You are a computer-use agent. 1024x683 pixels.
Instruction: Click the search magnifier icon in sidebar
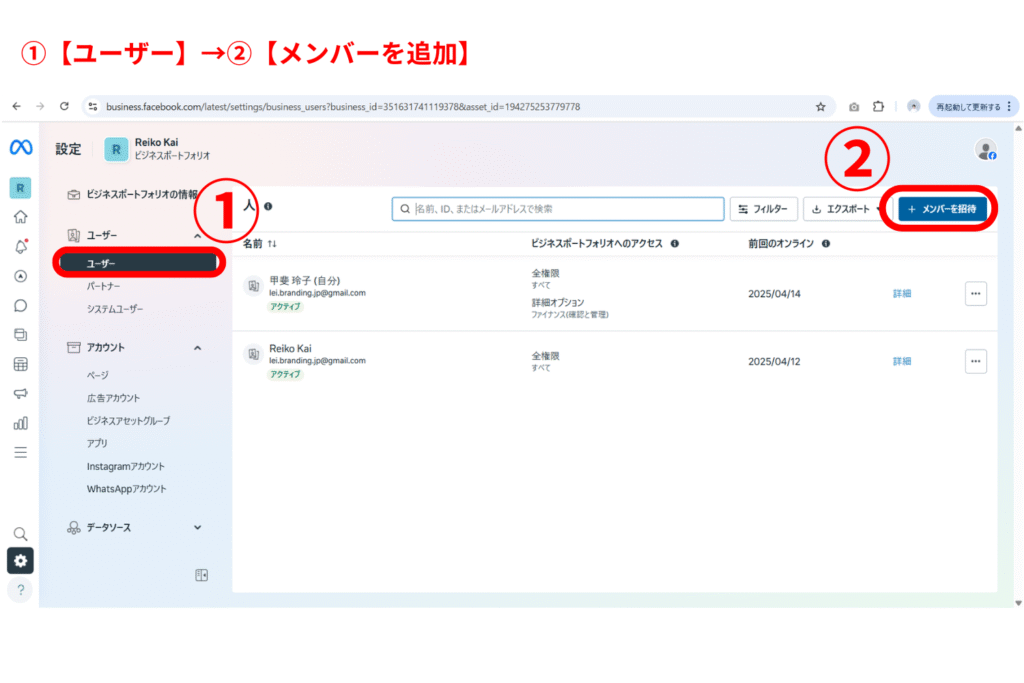(x=20, y=534)
